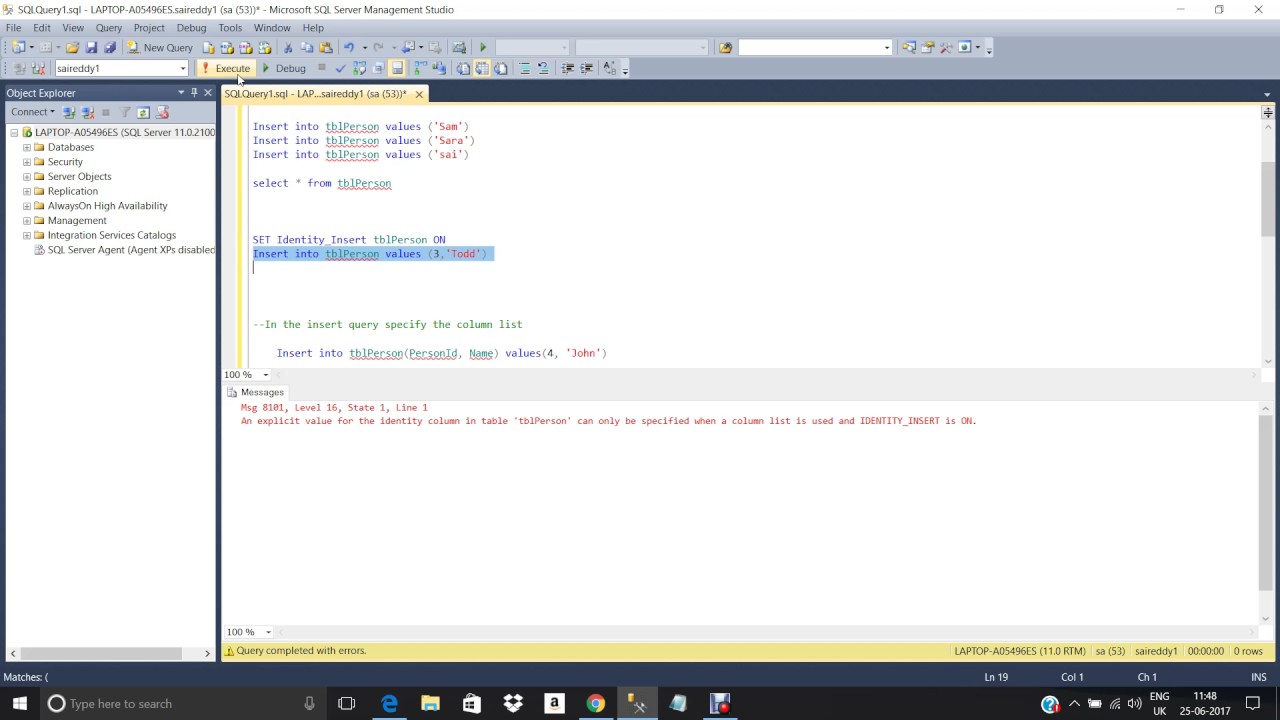Click the Parse query checkmark icon

click(340, 68)
